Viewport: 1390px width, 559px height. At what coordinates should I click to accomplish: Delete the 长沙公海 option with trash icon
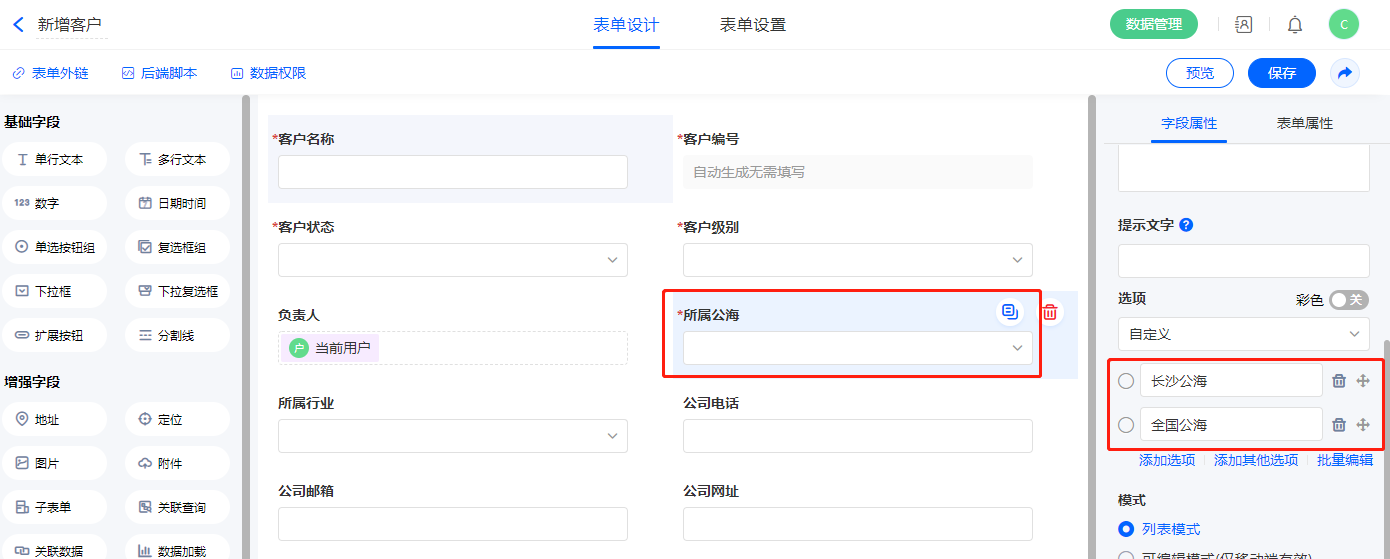[1339, 380]
